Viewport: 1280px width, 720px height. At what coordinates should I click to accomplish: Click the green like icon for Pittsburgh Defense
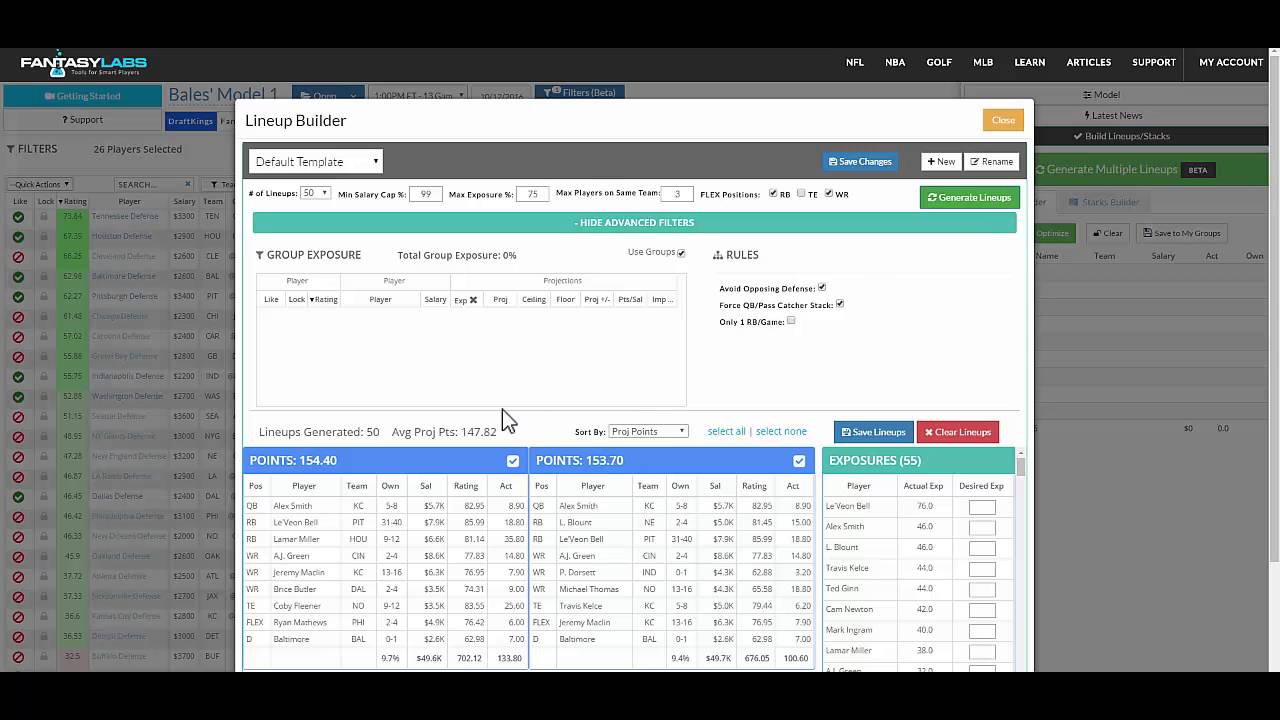click(18, 296)
